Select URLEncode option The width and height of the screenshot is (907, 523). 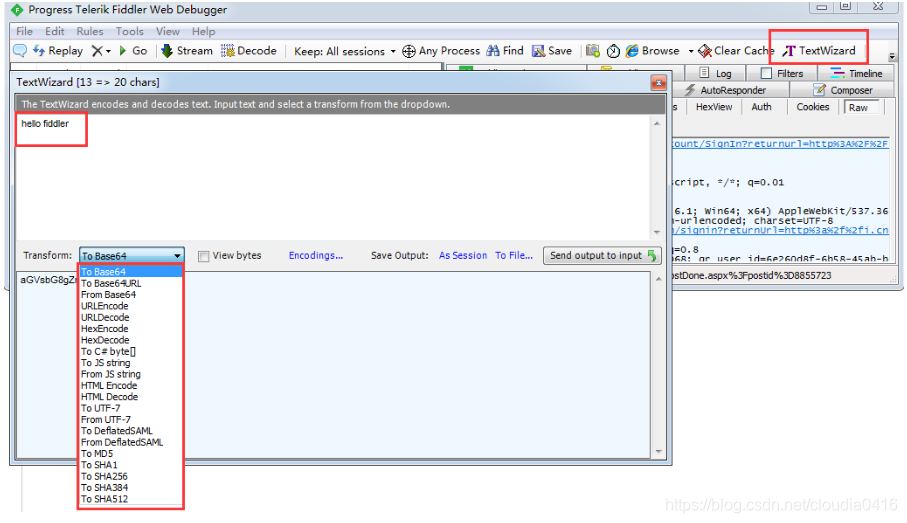click(x=131, y=306)
